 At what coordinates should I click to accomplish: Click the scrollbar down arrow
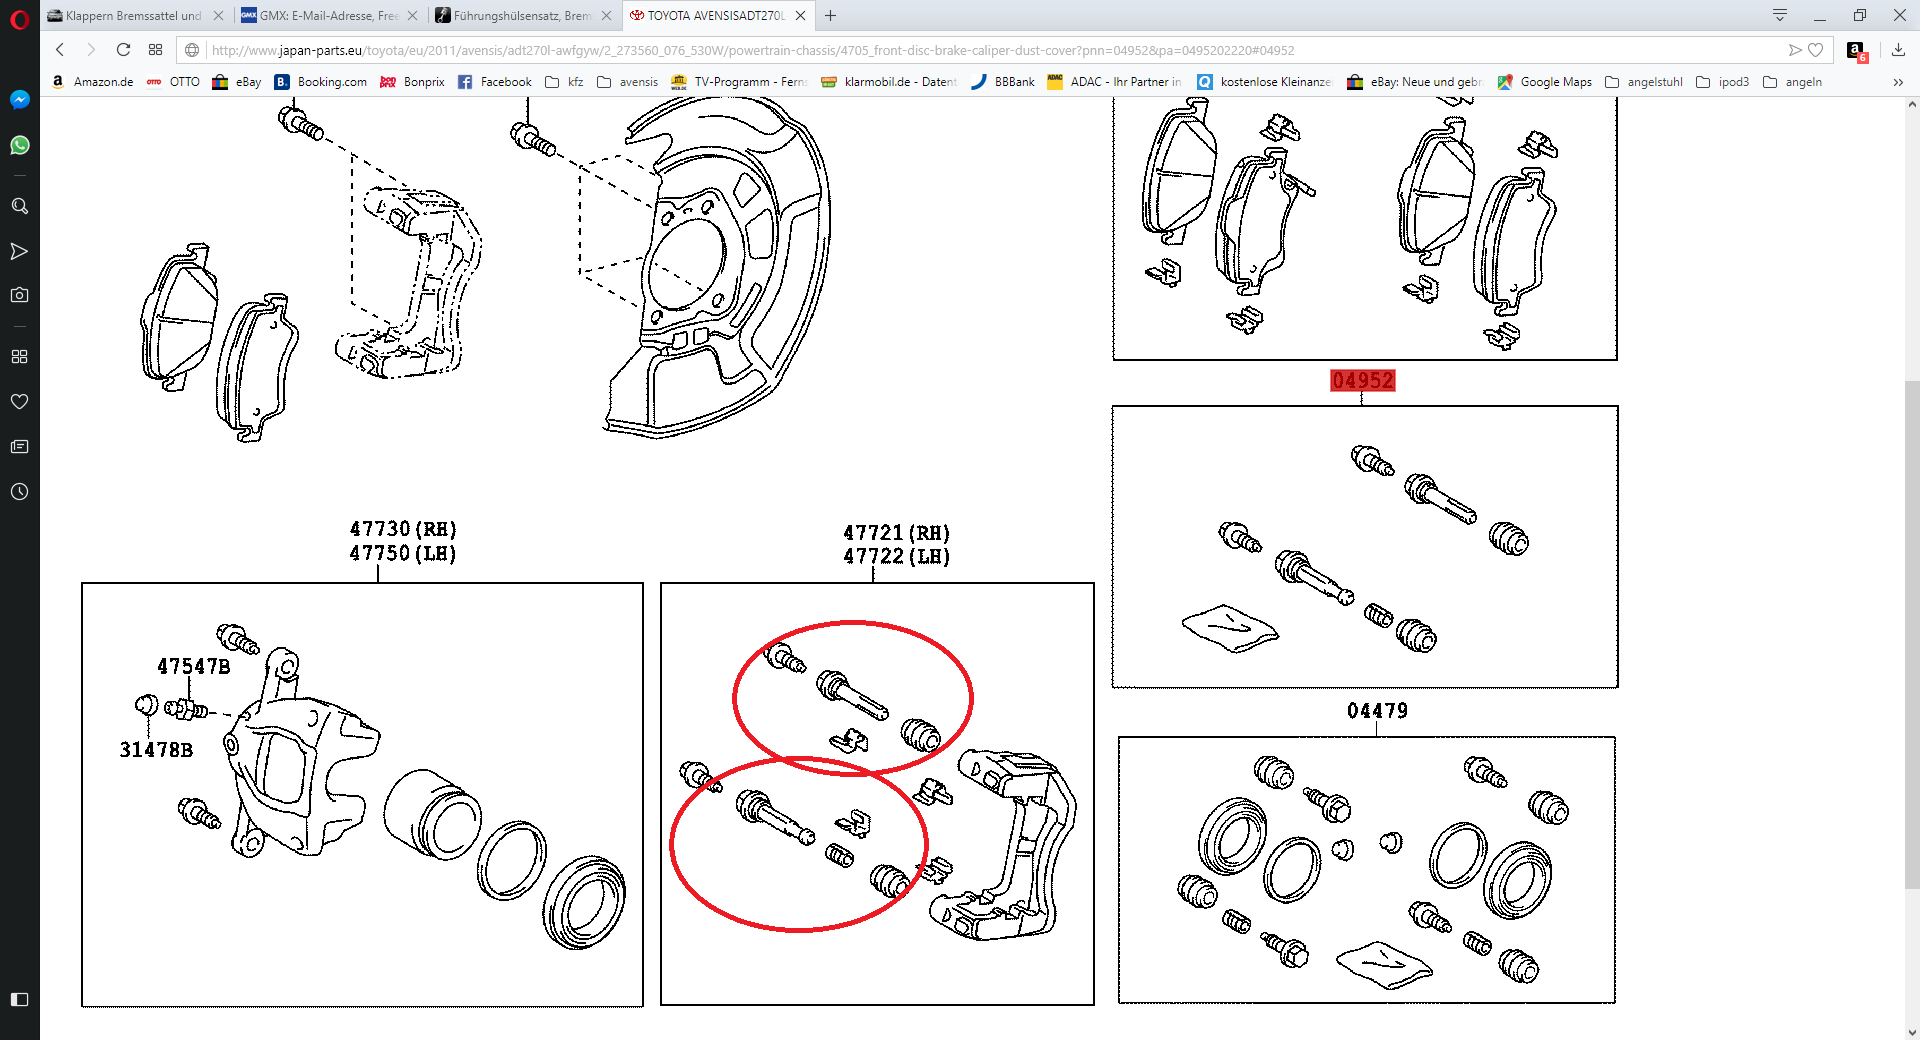pyautogui.click(x=1911, y=1032)
